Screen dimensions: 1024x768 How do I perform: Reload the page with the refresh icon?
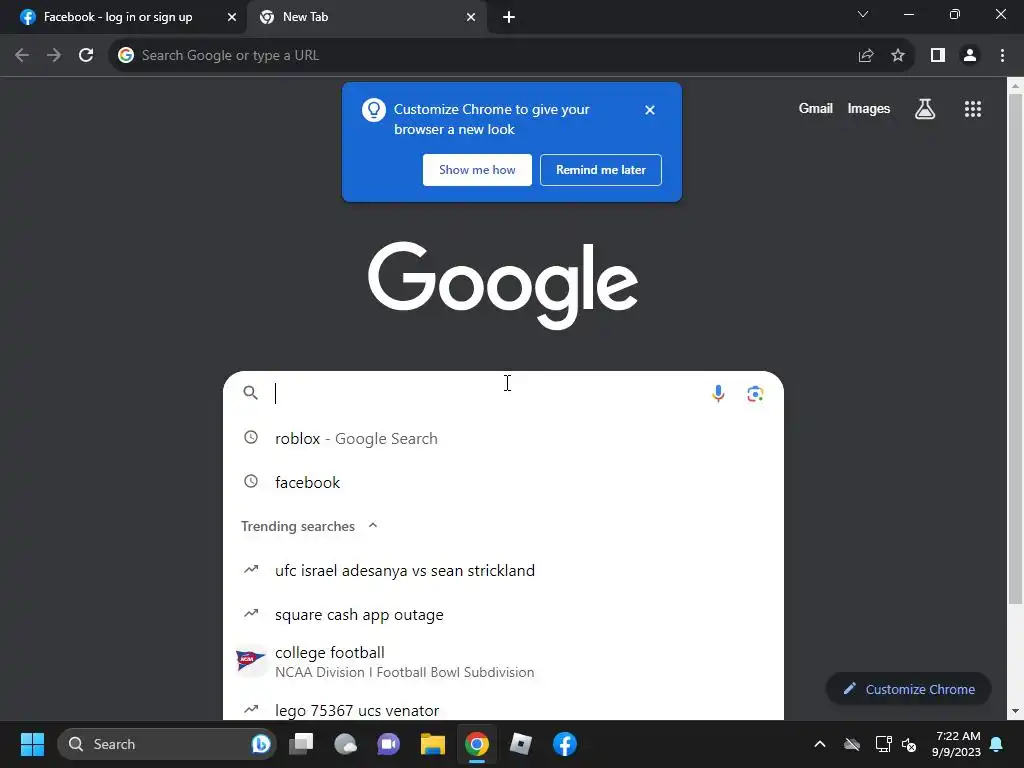(x=86, y=56)
